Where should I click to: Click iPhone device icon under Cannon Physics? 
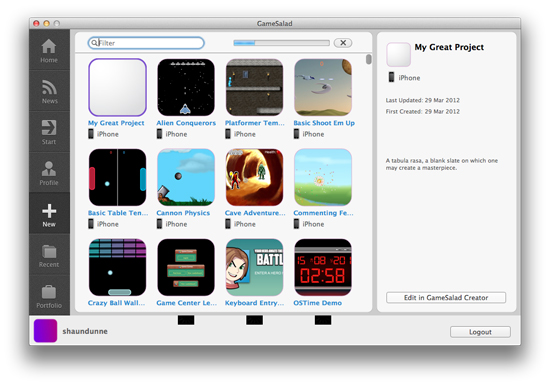(160, 224)
